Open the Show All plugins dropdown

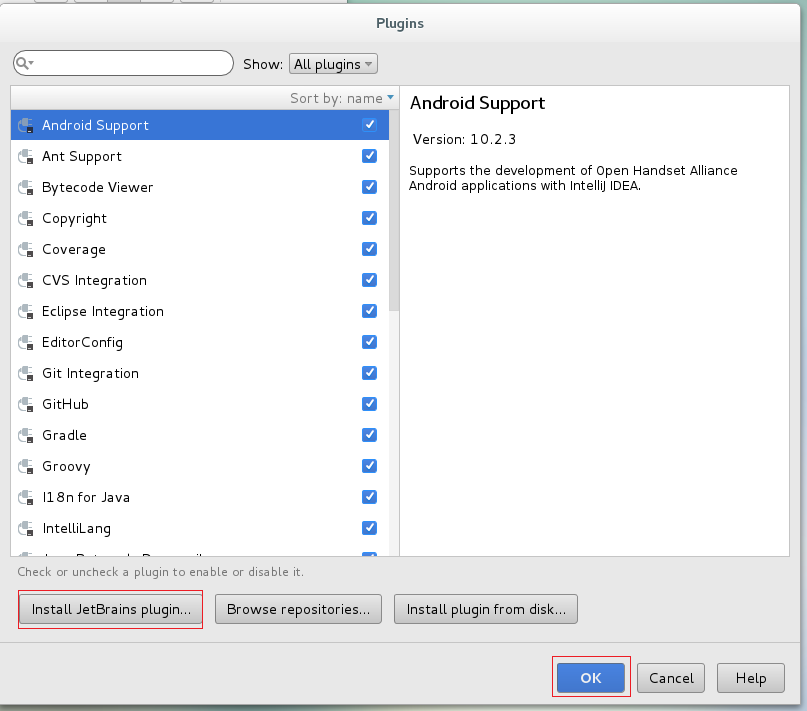(333, 64)
